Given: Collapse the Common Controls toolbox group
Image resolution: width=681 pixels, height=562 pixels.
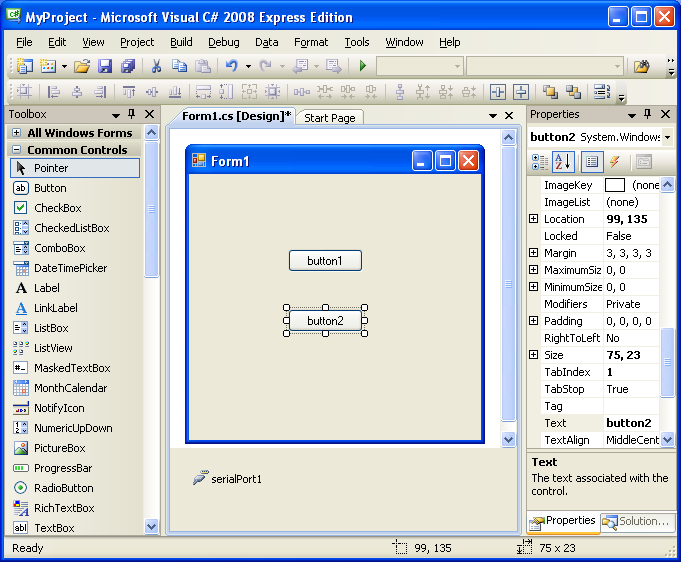Looking at the screenshot, I should (x=17, y=149).
